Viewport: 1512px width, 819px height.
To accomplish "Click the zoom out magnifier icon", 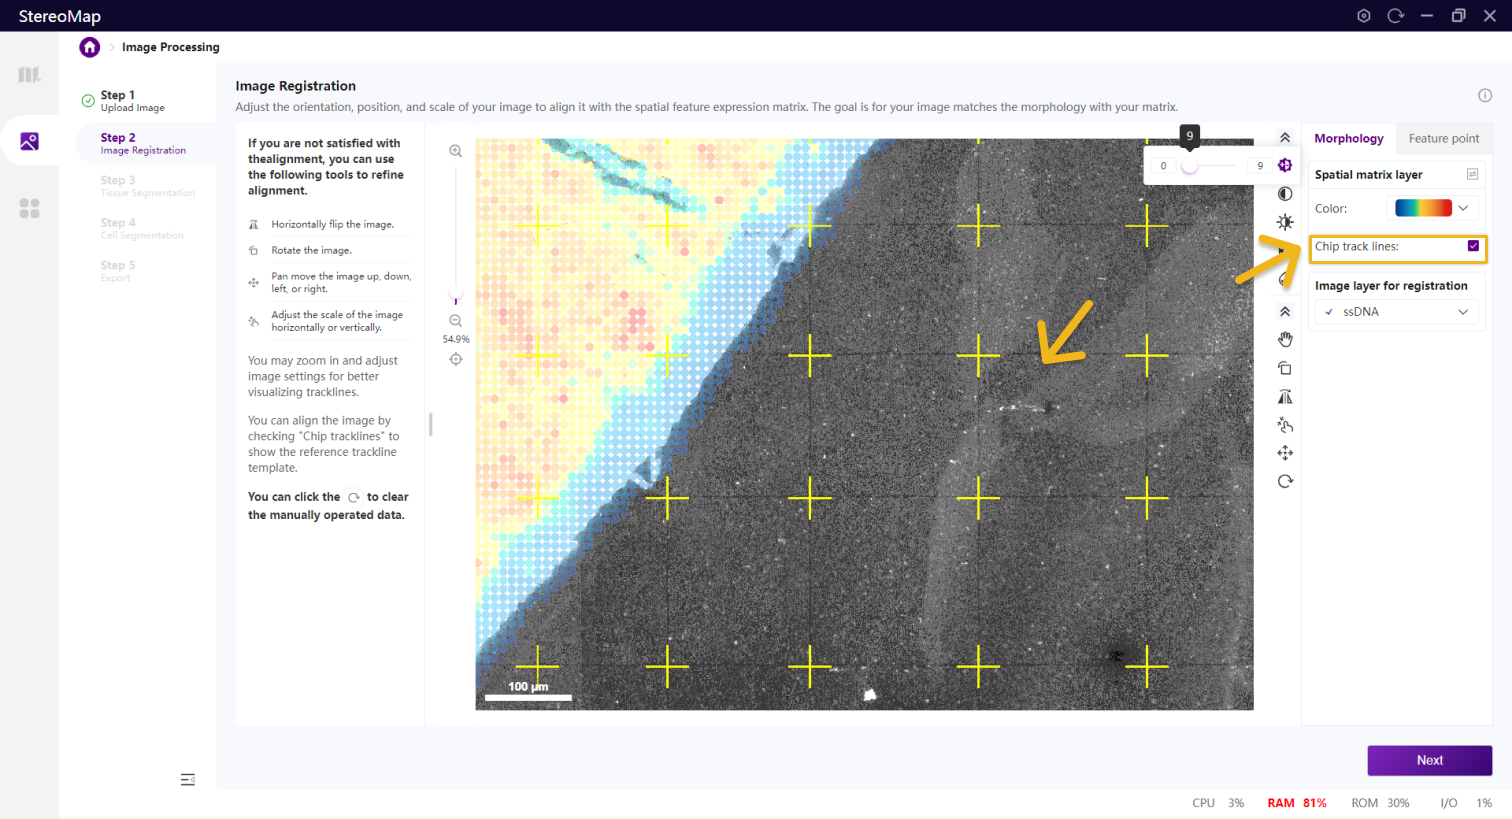I will [x=456, y=321].
